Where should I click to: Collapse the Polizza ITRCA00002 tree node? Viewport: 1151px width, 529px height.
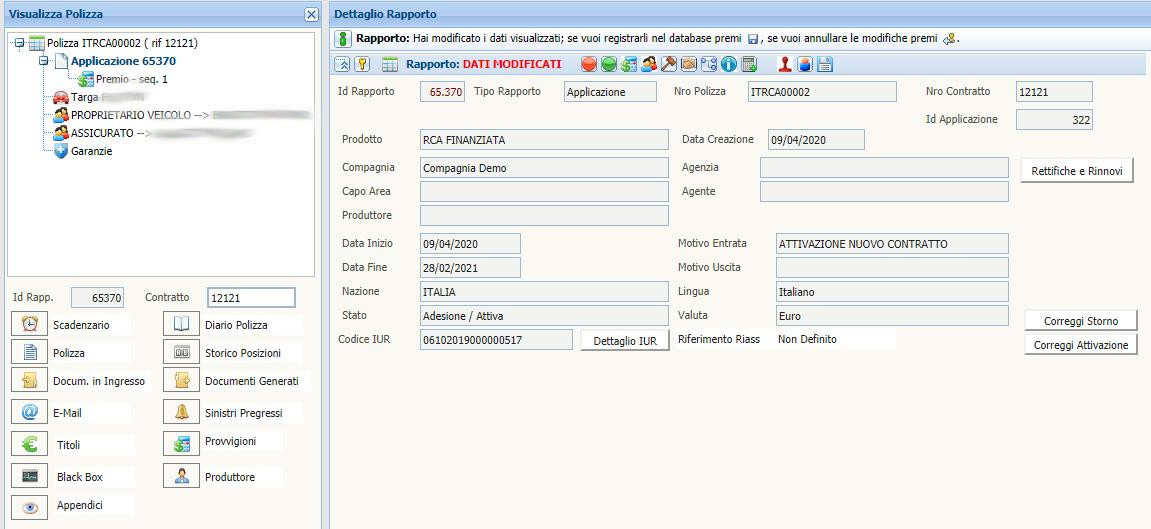coord(19,43)
